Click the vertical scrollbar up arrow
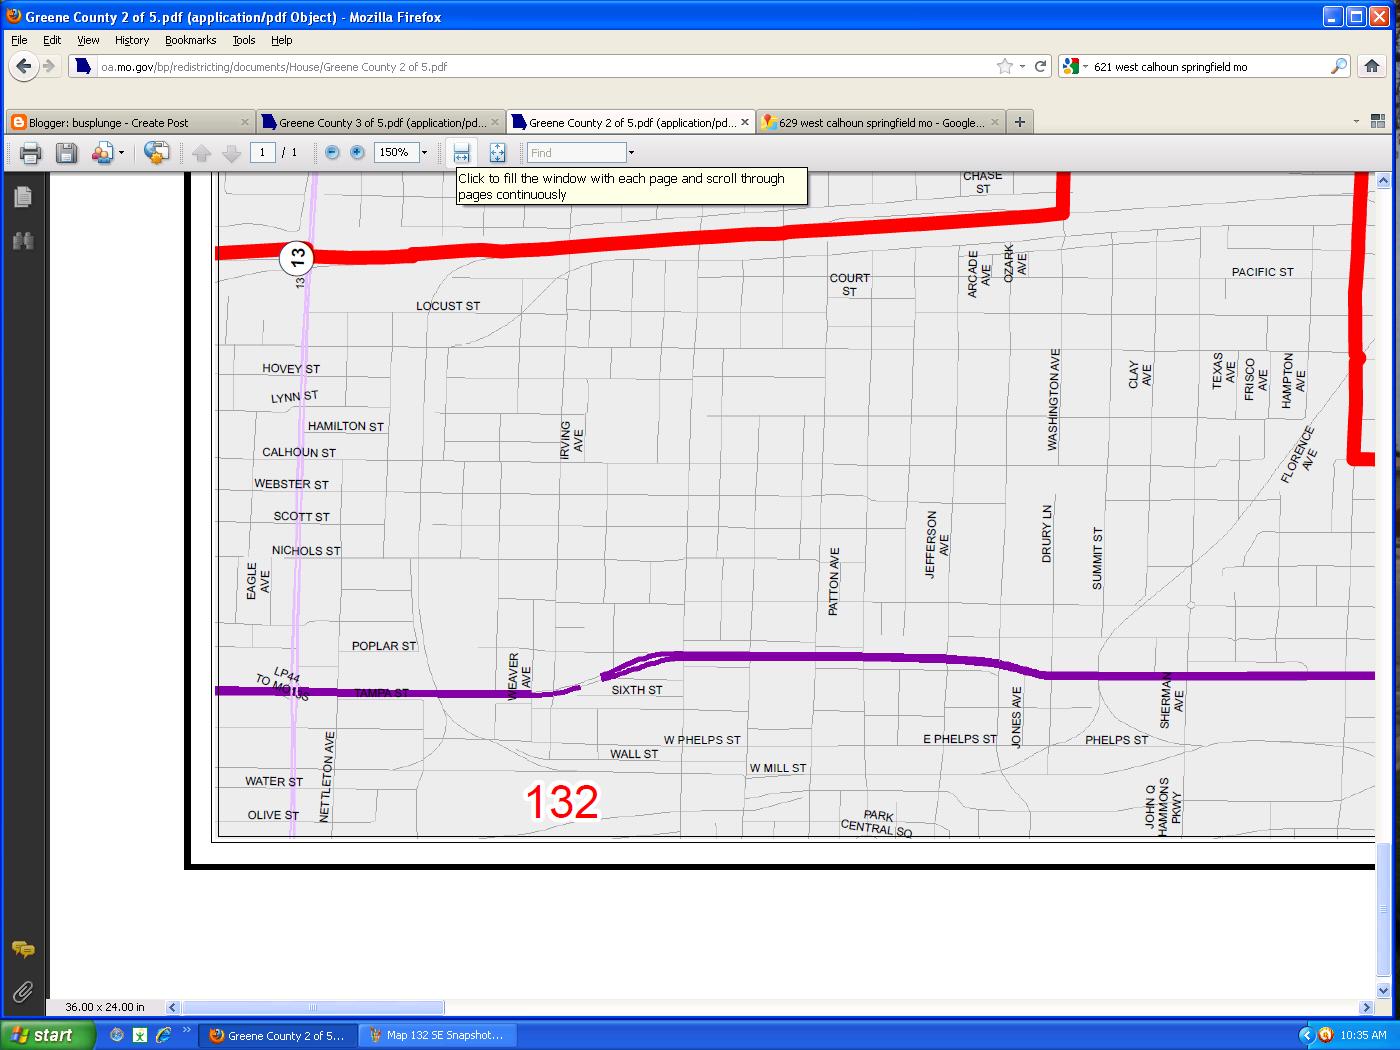Screen dimensions: 1400x1050 (x=1383, y=181)
